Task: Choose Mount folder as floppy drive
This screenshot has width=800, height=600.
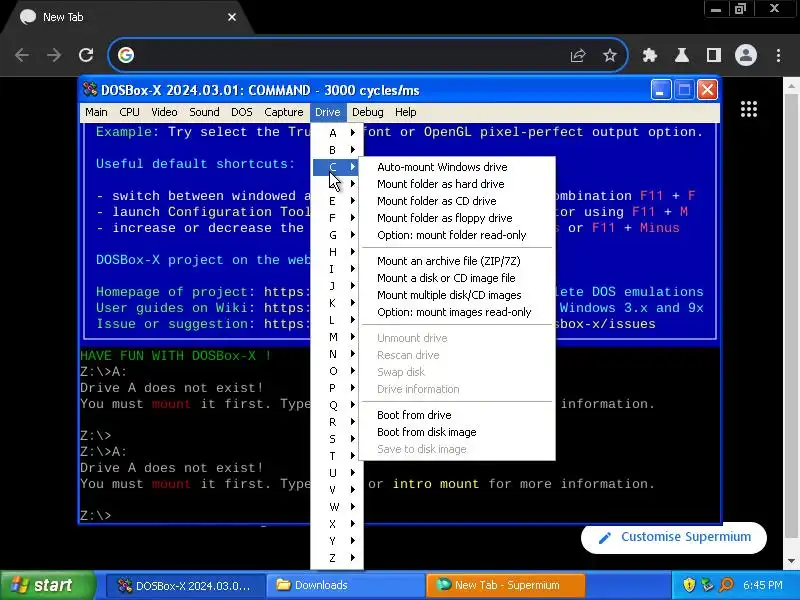Action: pos(457,218)
